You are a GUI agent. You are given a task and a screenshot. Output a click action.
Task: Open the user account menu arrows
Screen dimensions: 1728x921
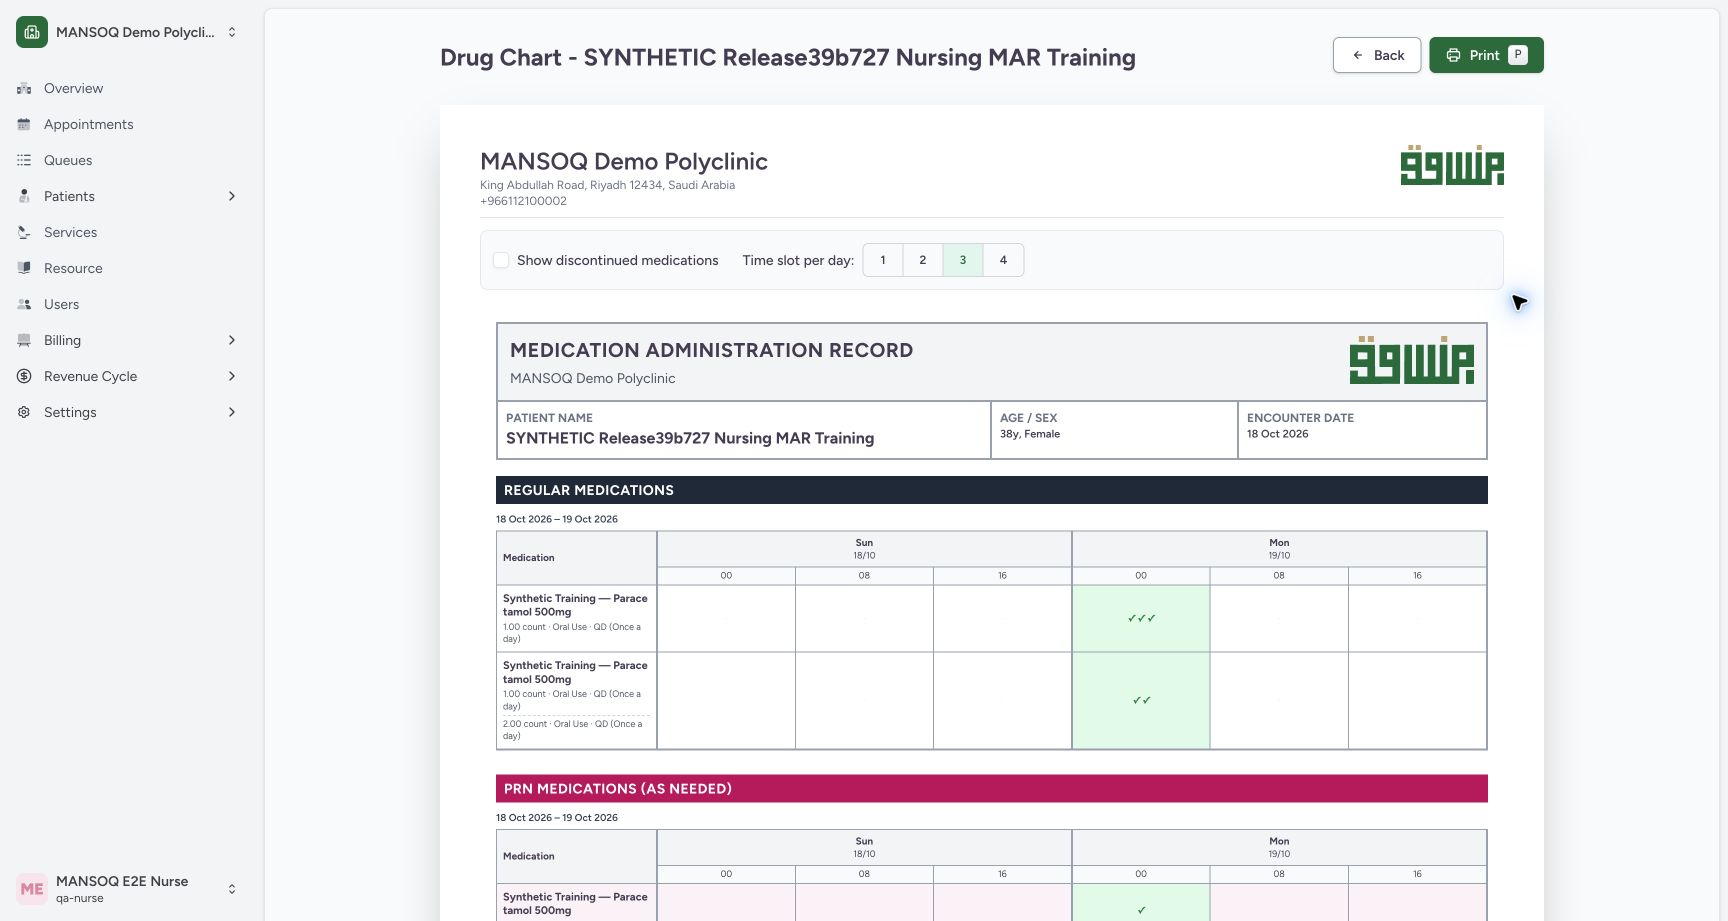(232, 889)
